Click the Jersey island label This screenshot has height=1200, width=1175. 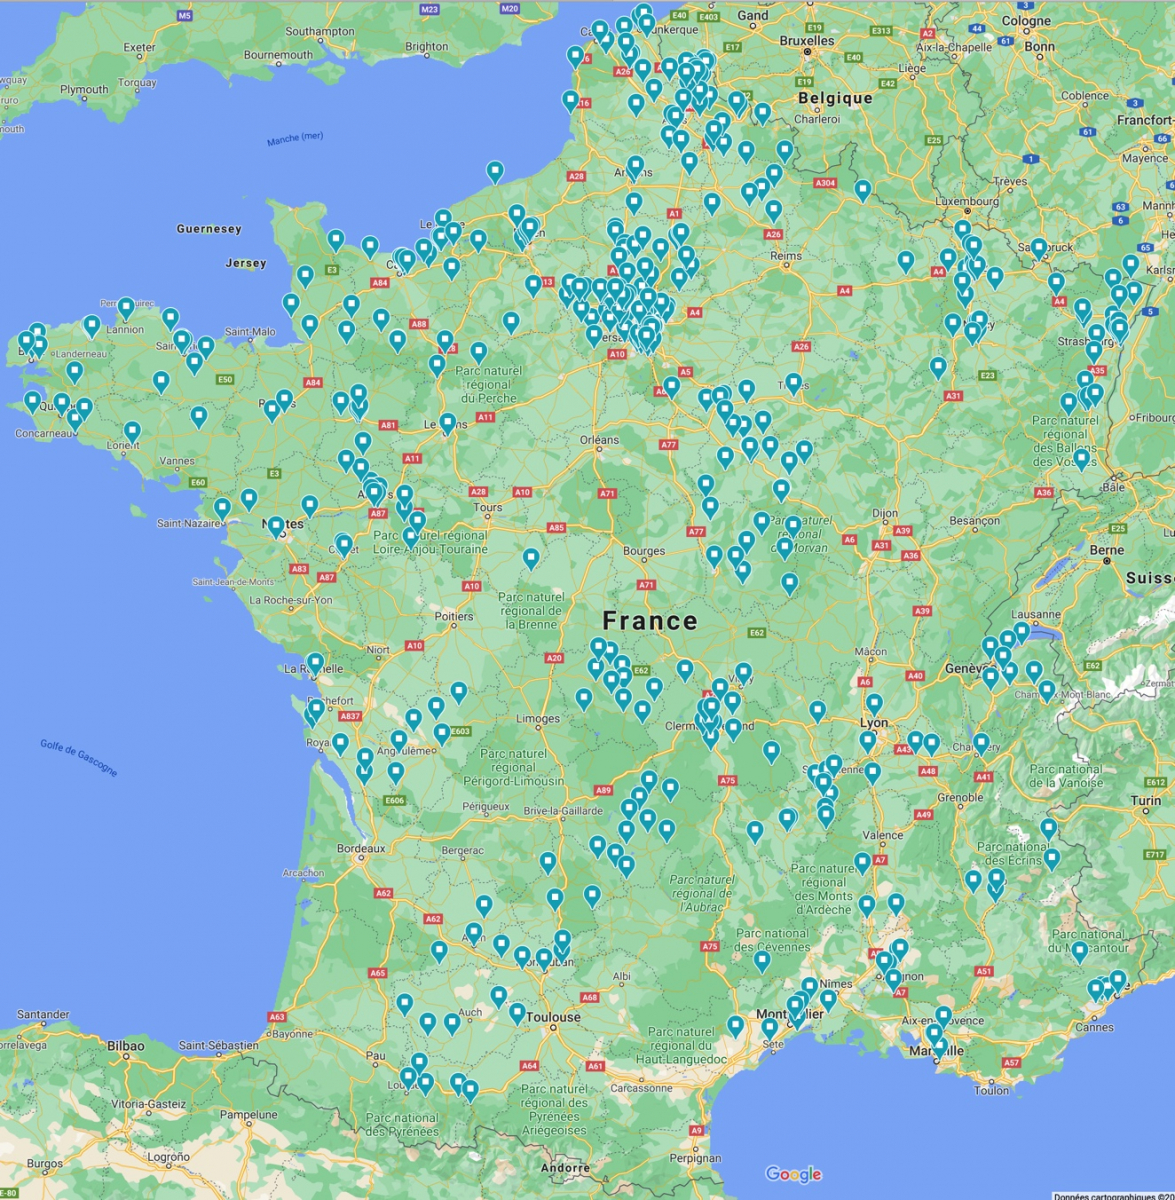click(246, 263)
